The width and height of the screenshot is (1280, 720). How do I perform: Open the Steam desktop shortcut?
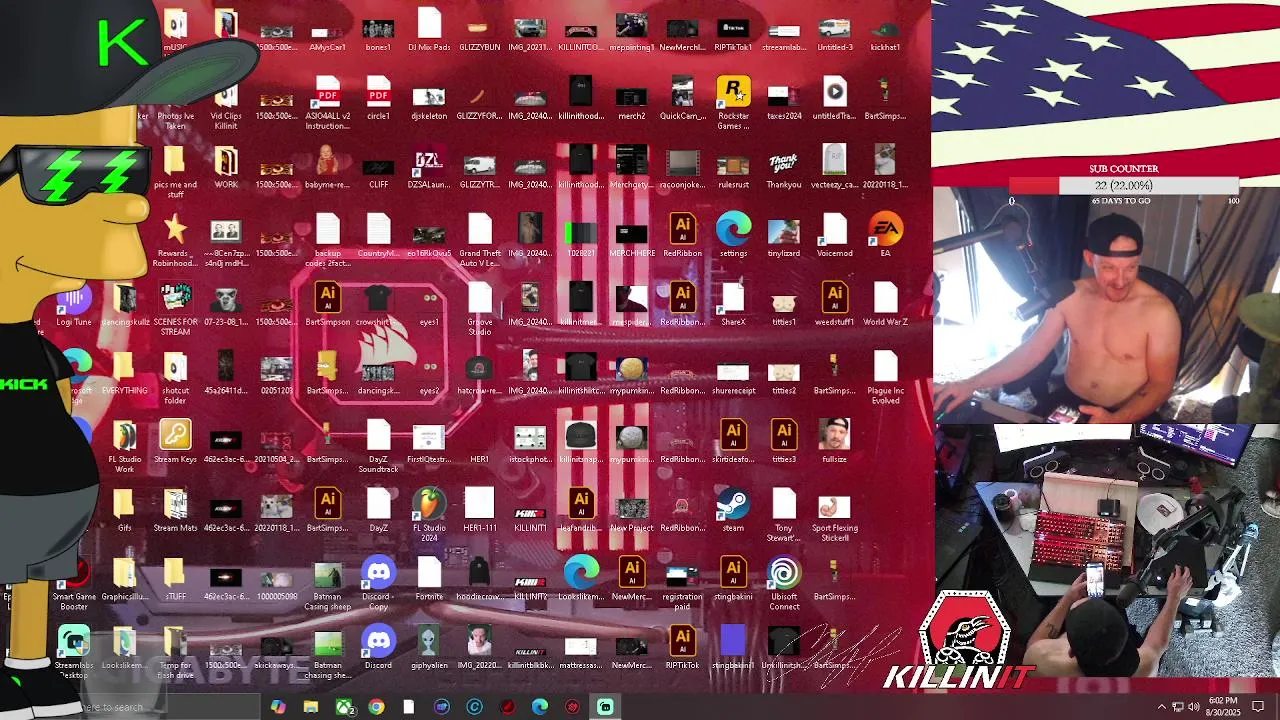[x=733, y=505]
